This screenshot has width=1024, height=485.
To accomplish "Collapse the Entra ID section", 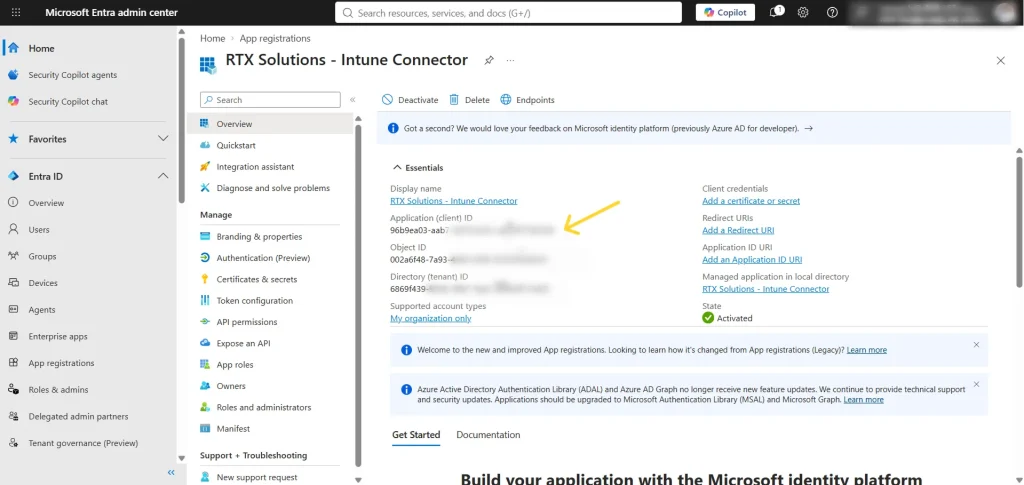I will (x=163, y=176).
